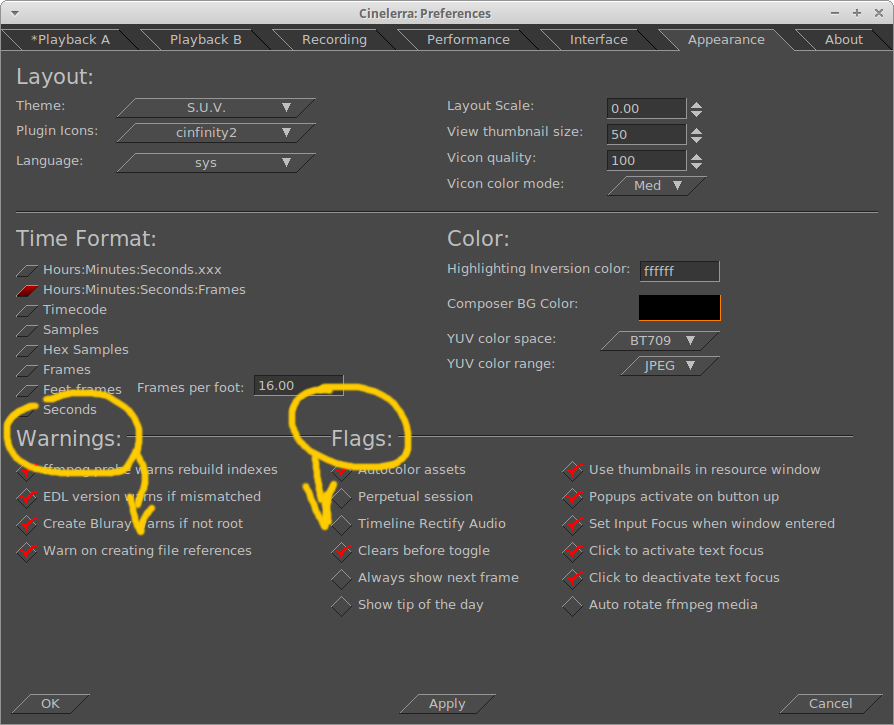Expand the YUV color space BT709 dropdown

pos(660,340)
